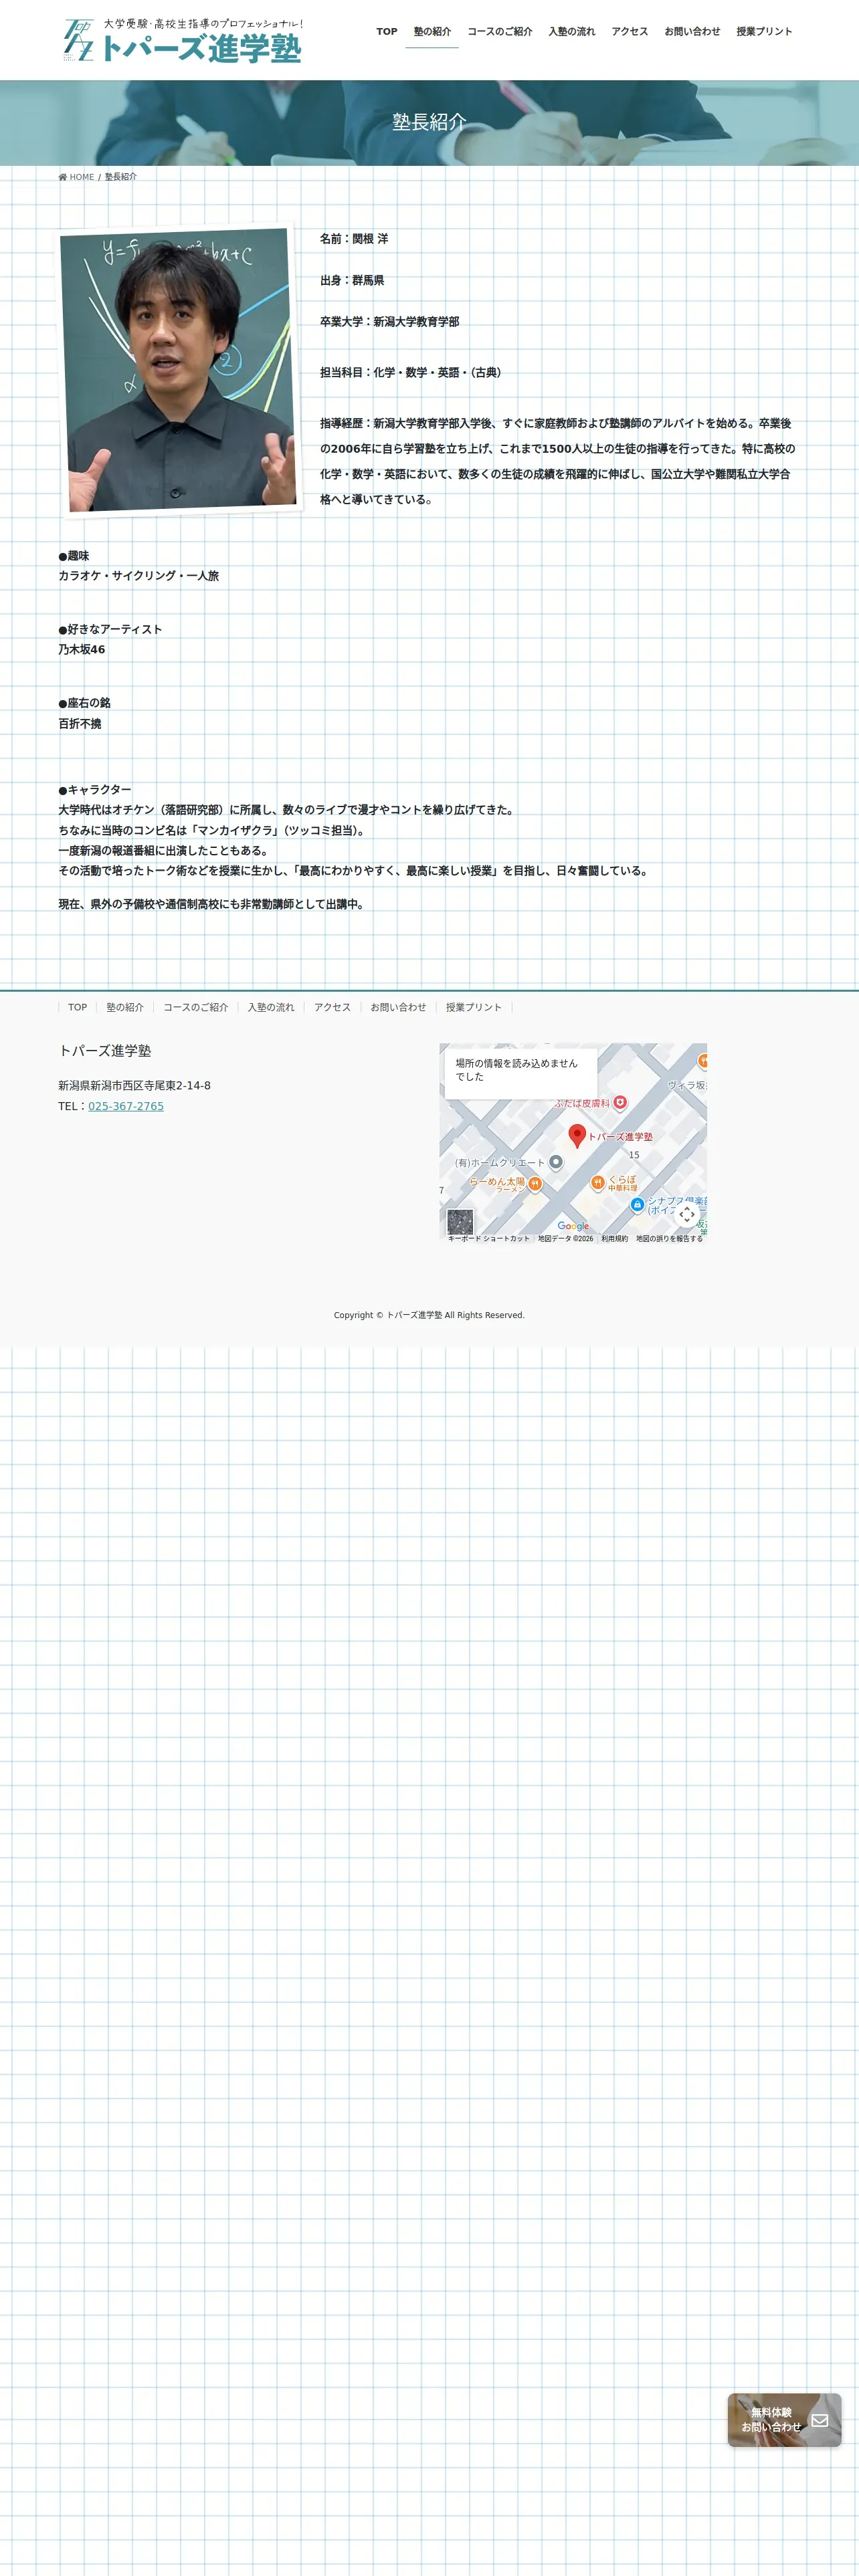The width and height of the screenshot is (859, 2576).
Task: Open キーボード ショートカット on map
Action: (489, 1238)
